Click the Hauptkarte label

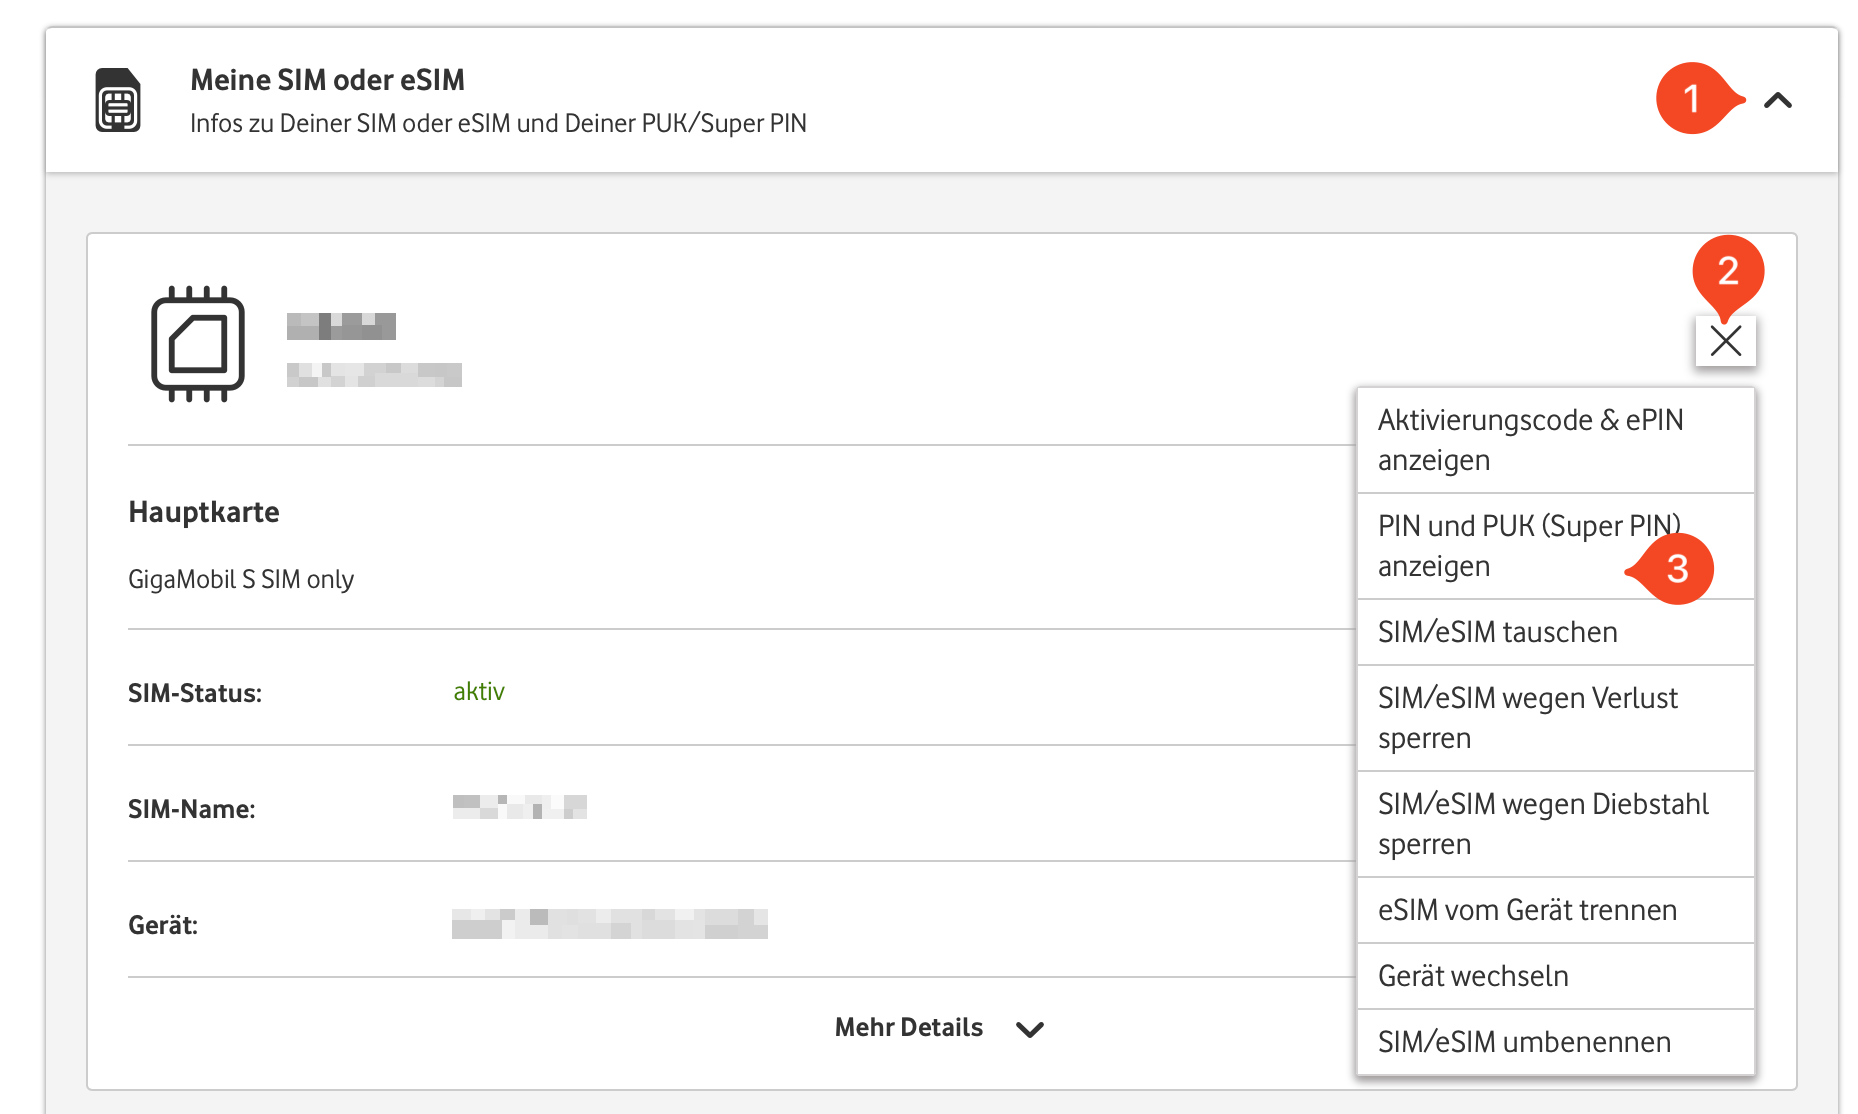click(204, 512)
